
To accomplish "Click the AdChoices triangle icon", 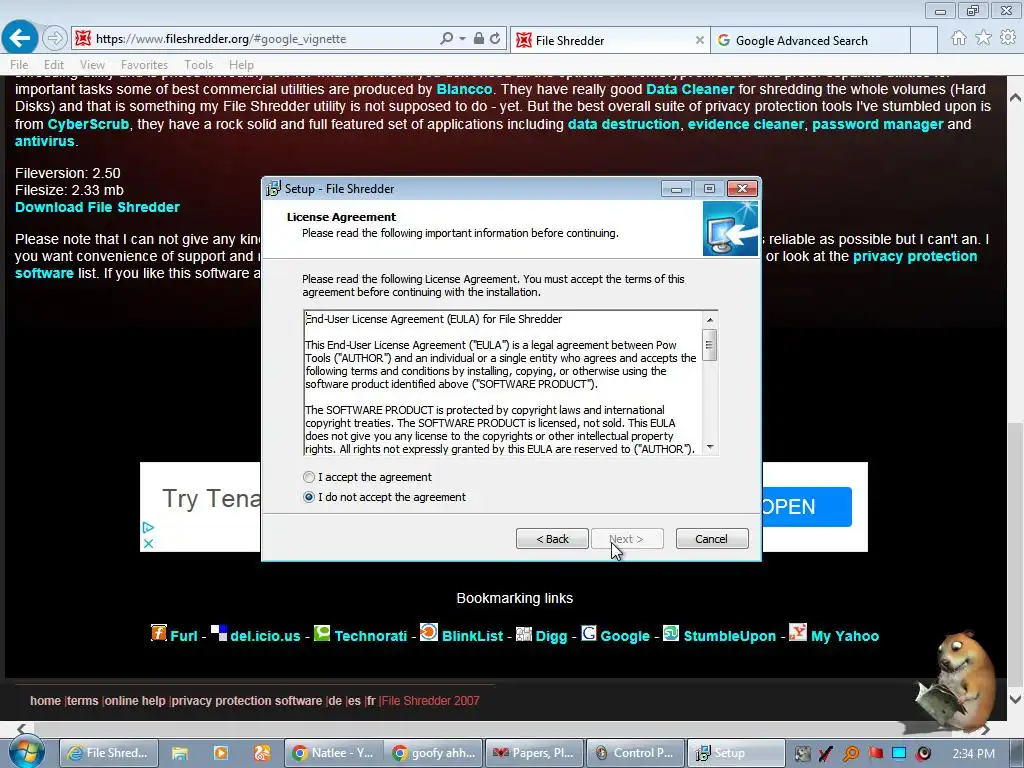I will (148, 527).
